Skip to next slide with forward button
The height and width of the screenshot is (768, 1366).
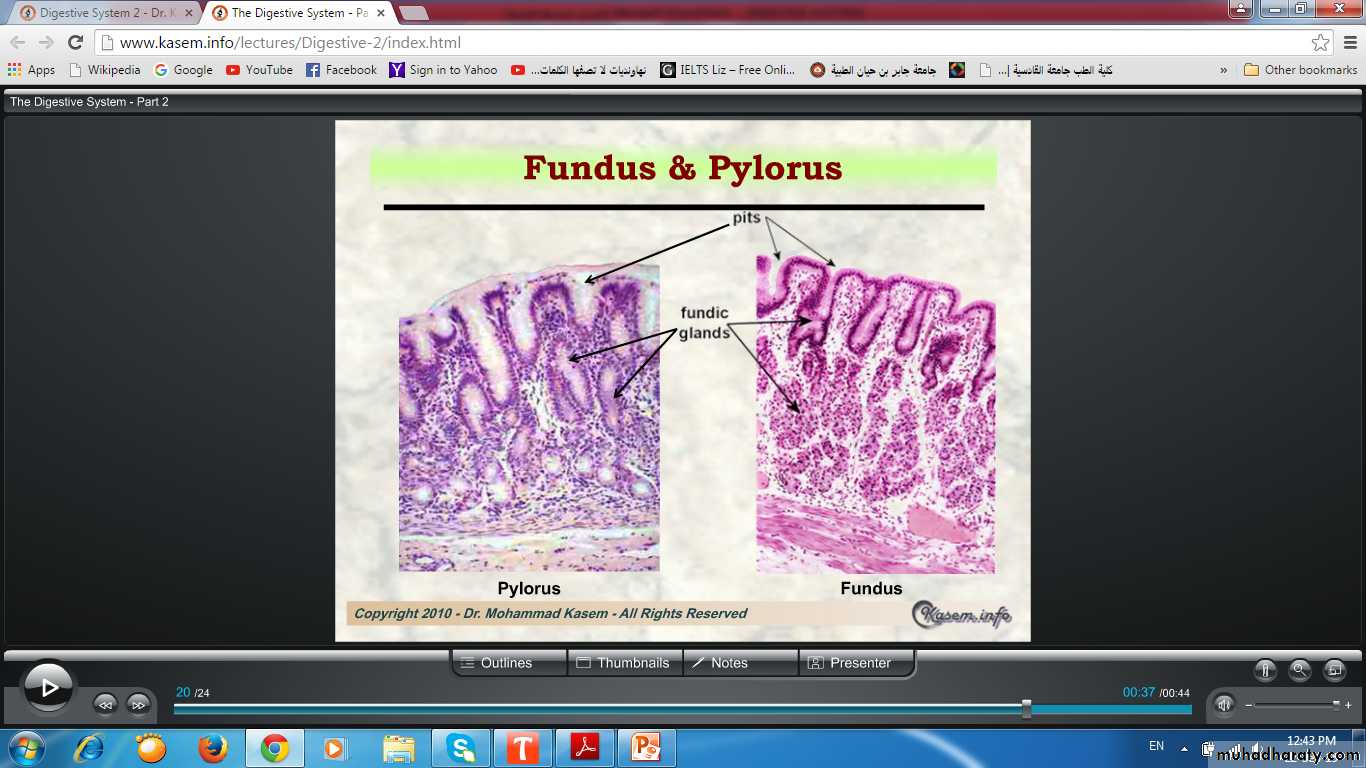point(138,704)
